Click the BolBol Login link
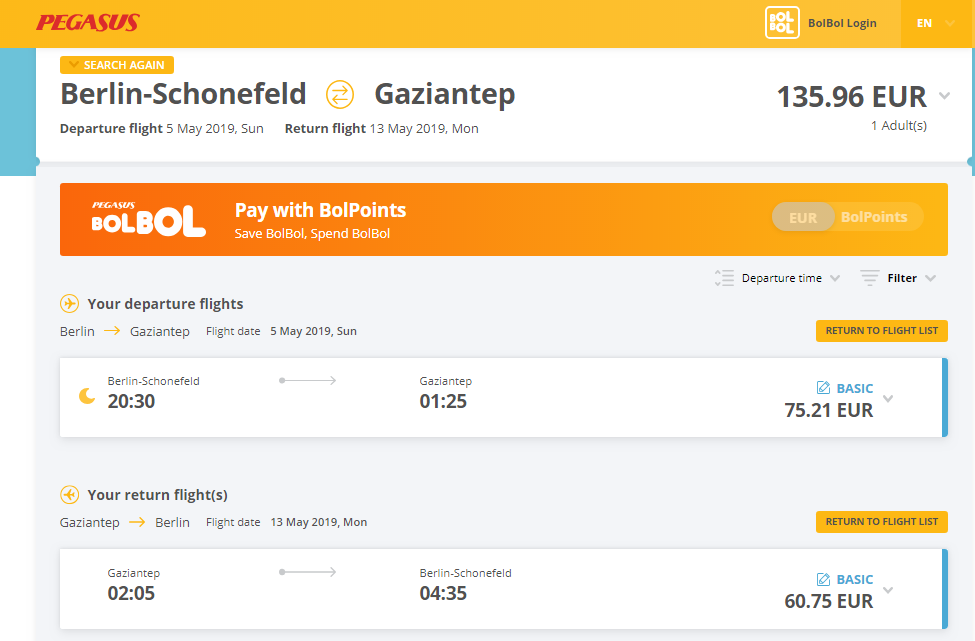Screen dimensions: 975x641 tap(842, 23)
